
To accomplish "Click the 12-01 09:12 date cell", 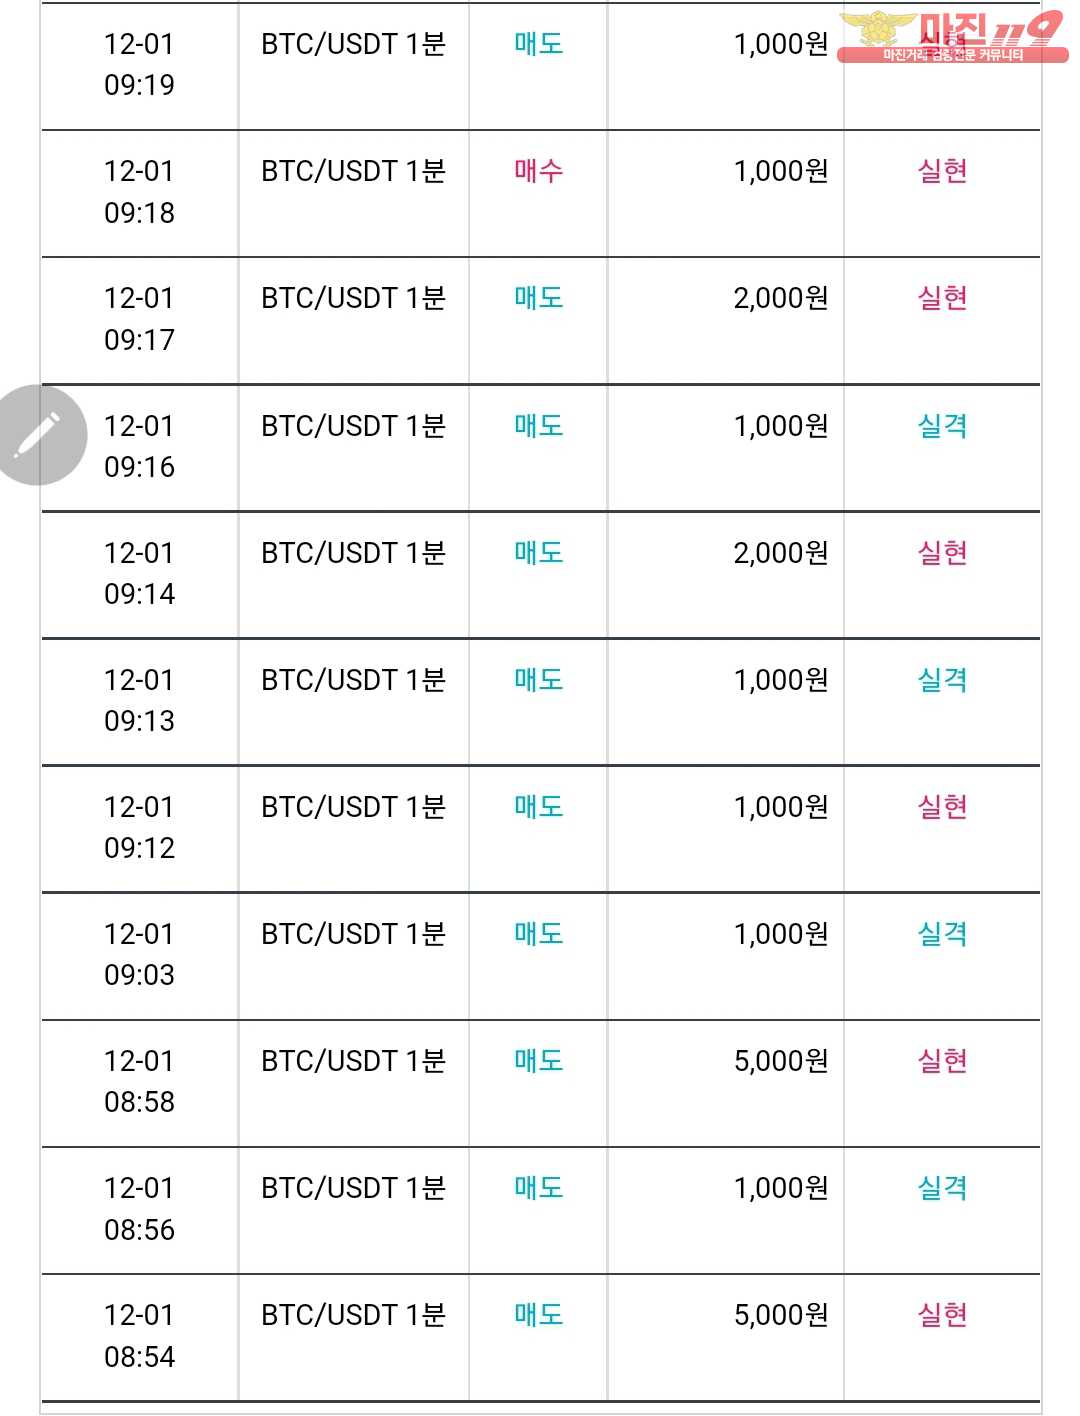I will coord(139,827).
